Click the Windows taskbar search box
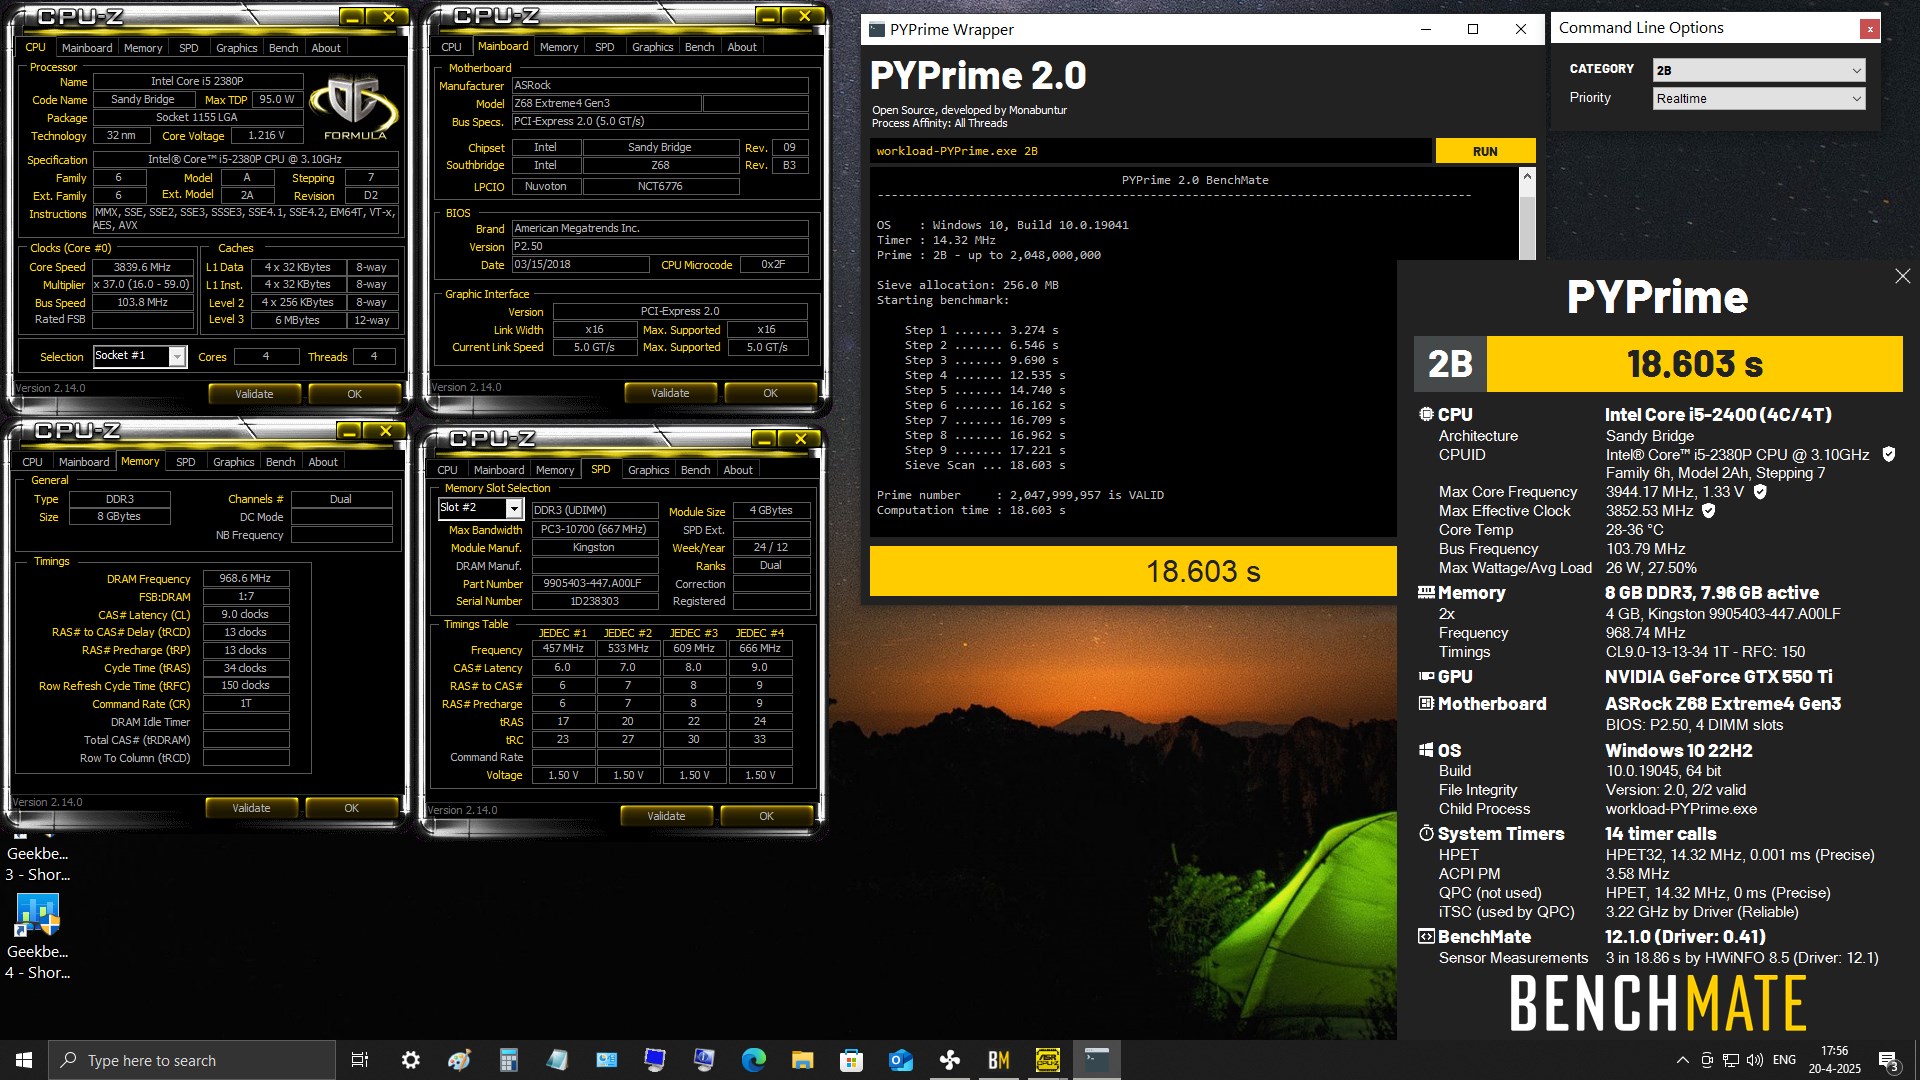 pos(192,1060)
